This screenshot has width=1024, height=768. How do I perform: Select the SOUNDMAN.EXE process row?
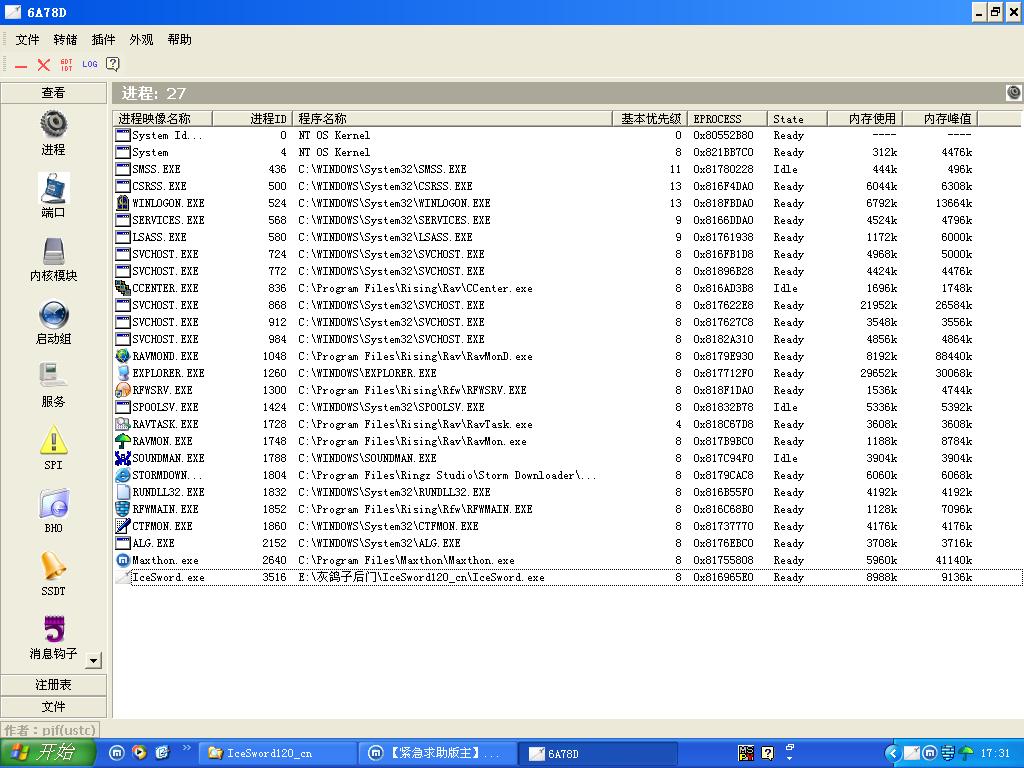pos(568,458)
